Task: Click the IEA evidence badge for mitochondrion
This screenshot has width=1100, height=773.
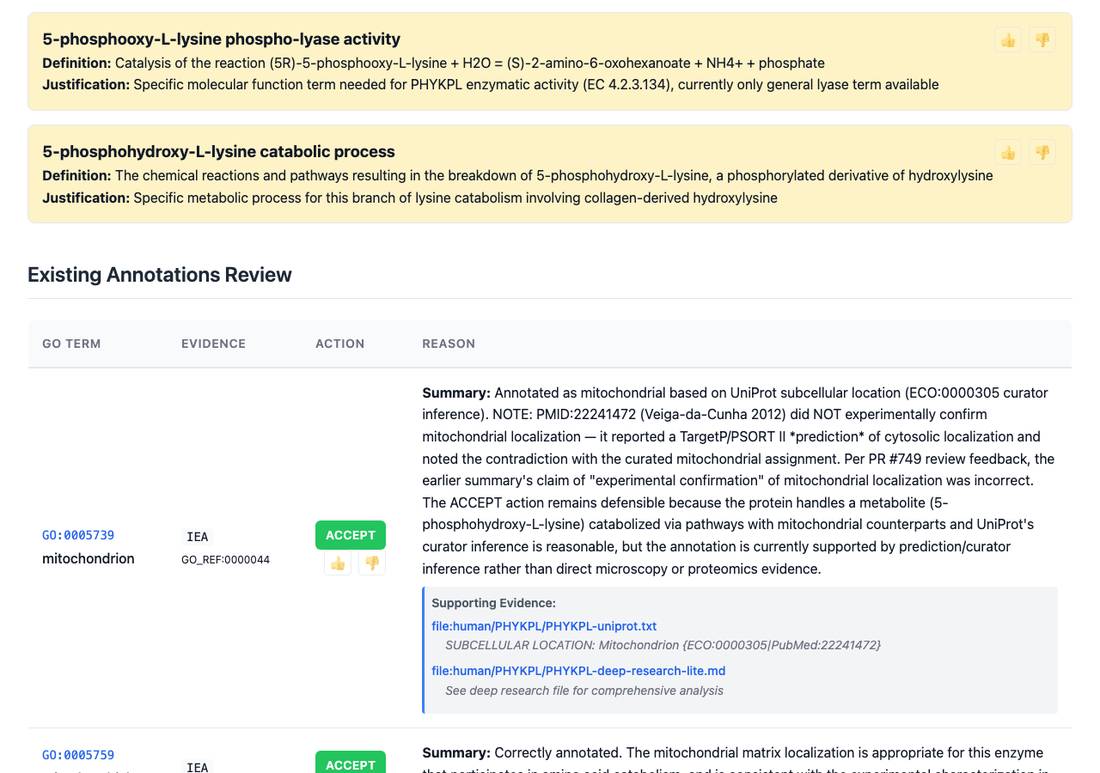Action: (197, 537)
